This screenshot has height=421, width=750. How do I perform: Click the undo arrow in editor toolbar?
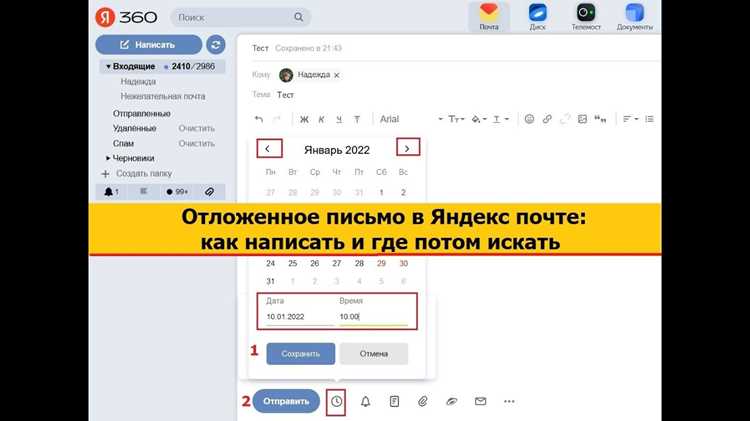pos(259,119)
